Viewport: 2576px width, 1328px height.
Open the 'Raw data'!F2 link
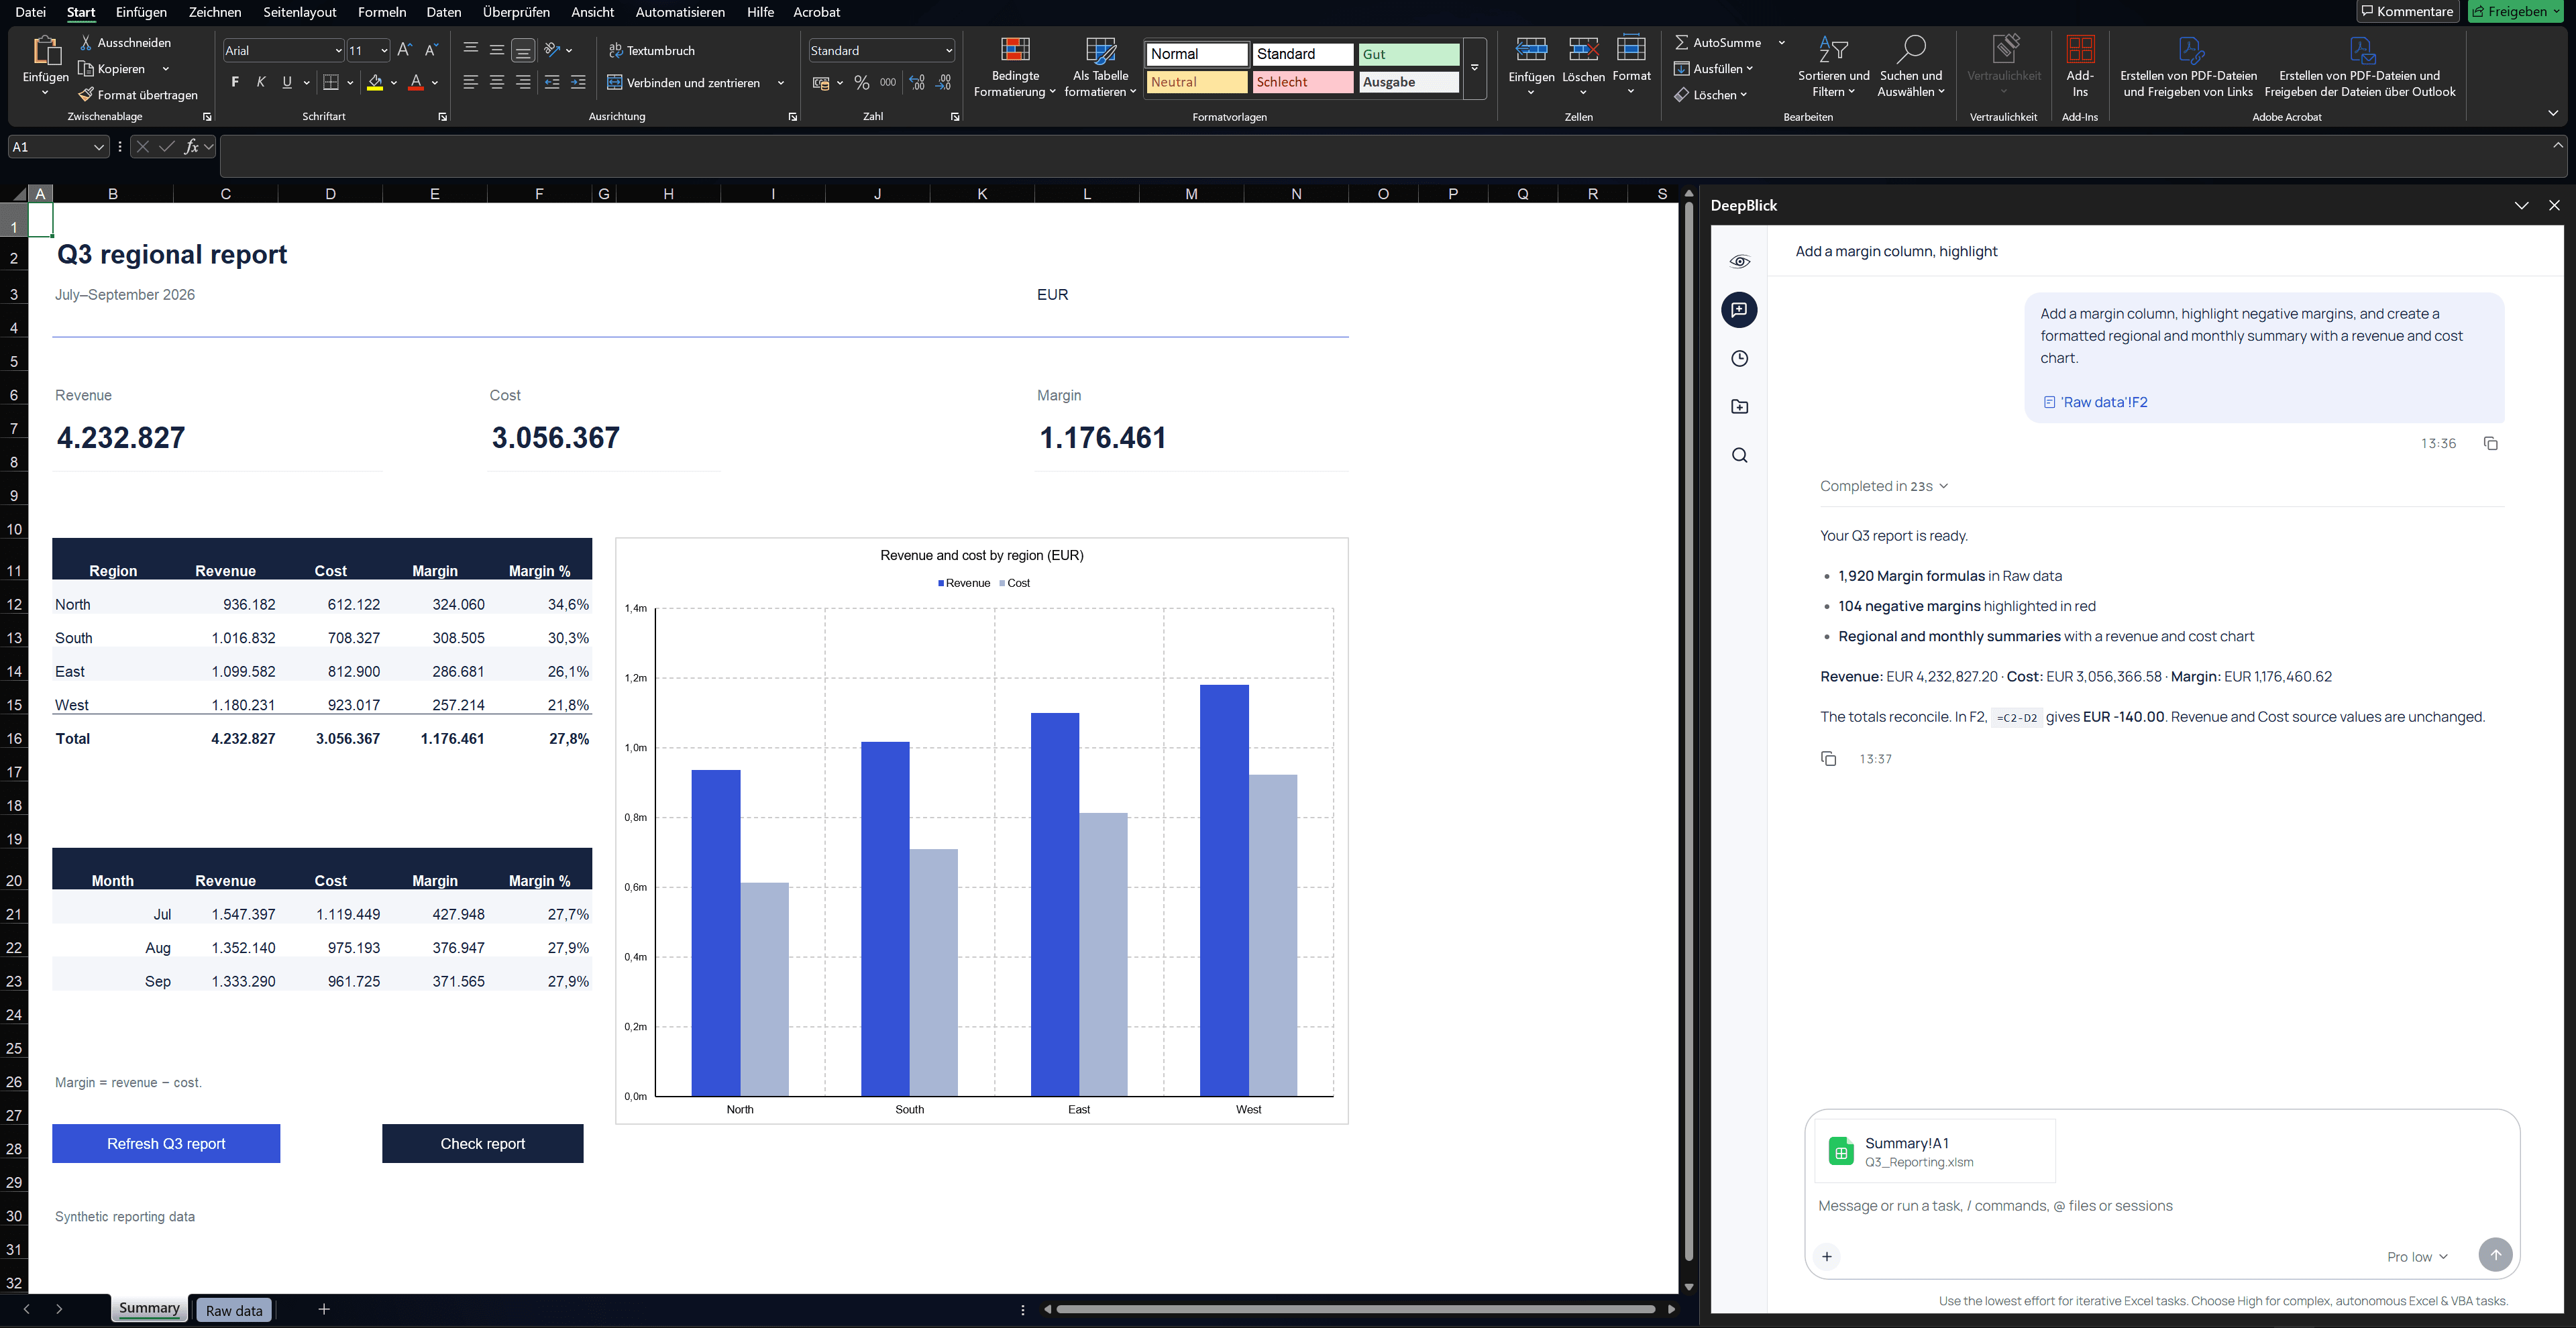(x=2095, y=402)
